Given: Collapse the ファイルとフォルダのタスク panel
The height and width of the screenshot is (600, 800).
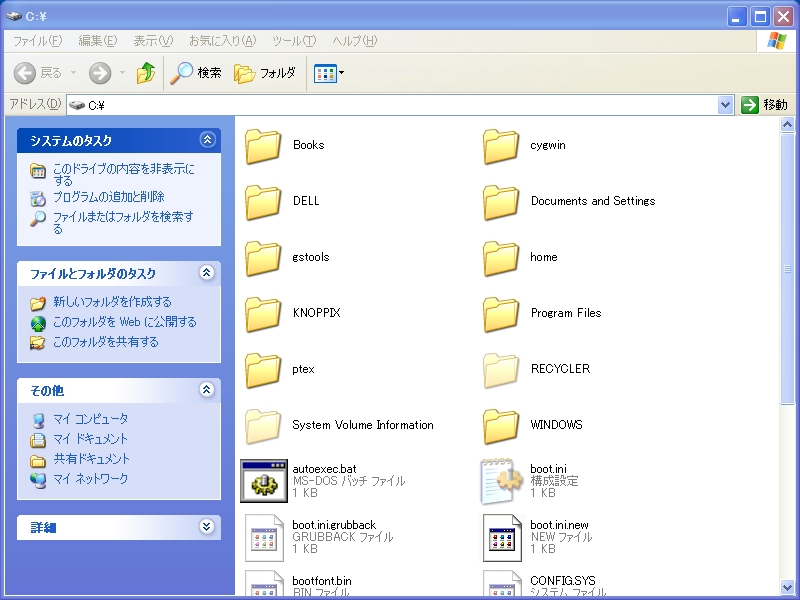Looking at the screenshot, I should (207, 273).
